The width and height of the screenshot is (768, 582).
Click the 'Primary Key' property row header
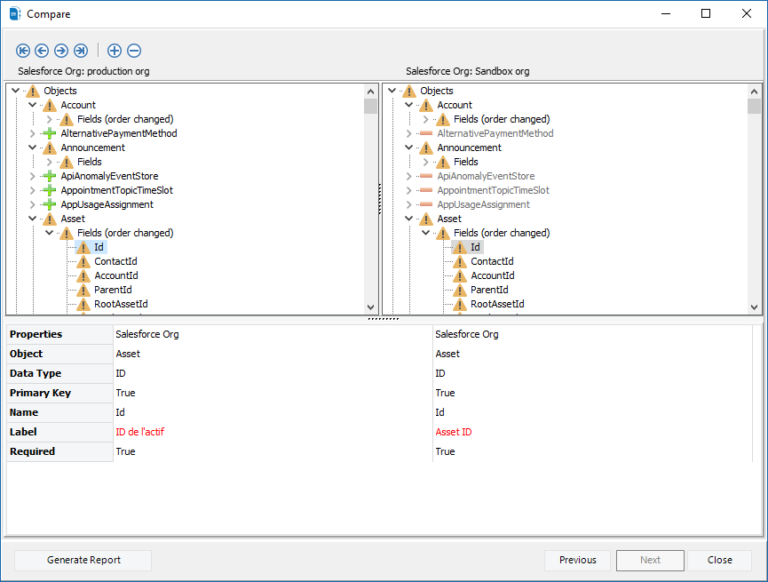coord(60,393)
